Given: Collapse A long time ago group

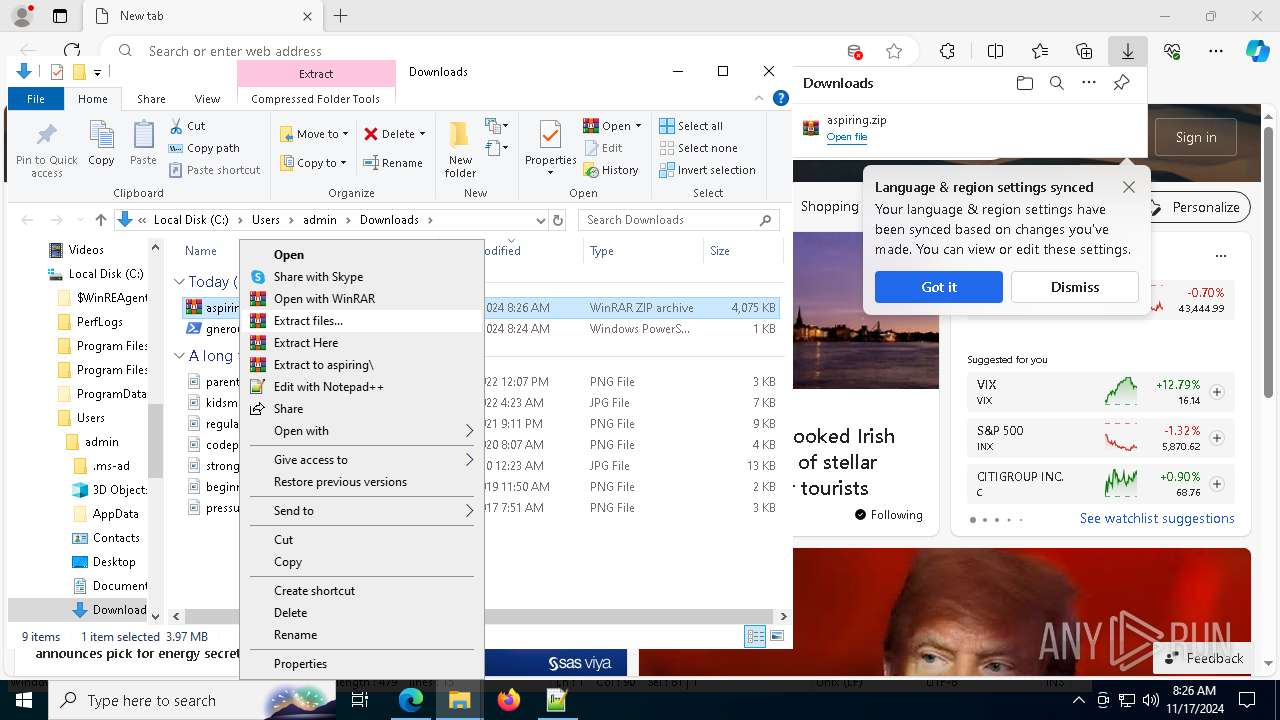Looking at the screenshot, I should (x=180, y=355).
